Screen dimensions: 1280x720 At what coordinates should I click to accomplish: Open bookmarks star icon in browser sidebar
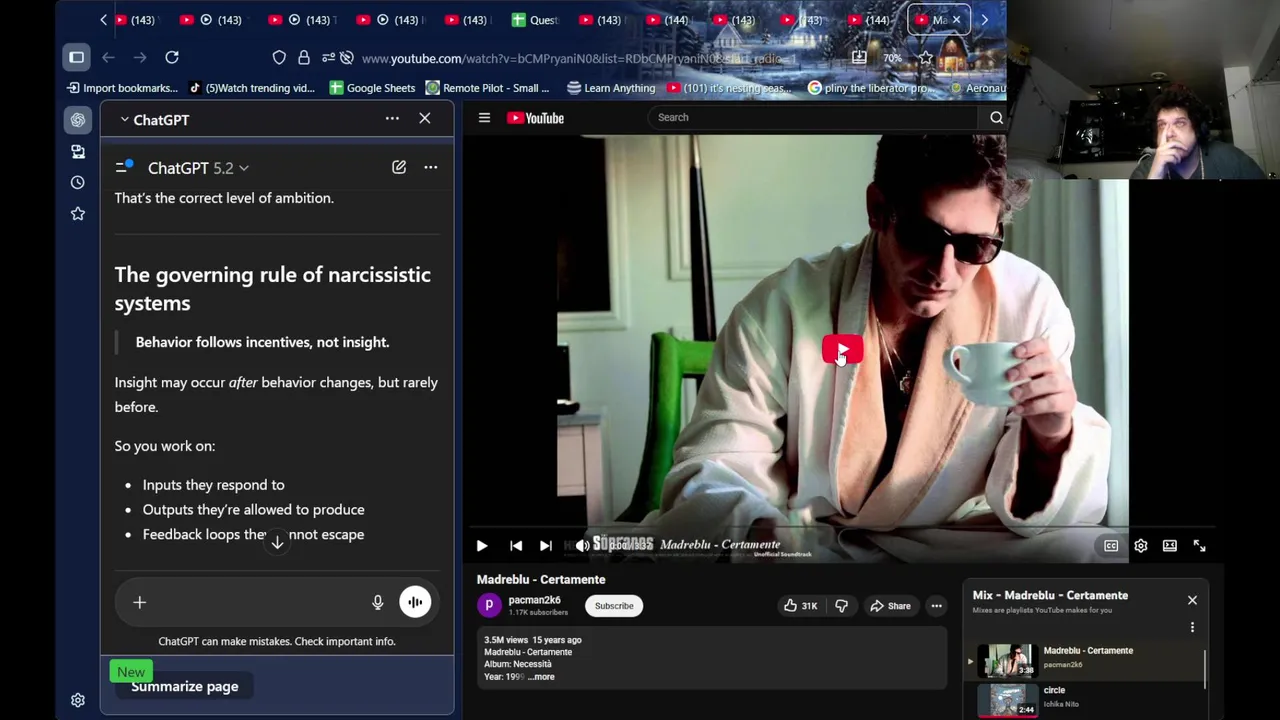(78, 213)
